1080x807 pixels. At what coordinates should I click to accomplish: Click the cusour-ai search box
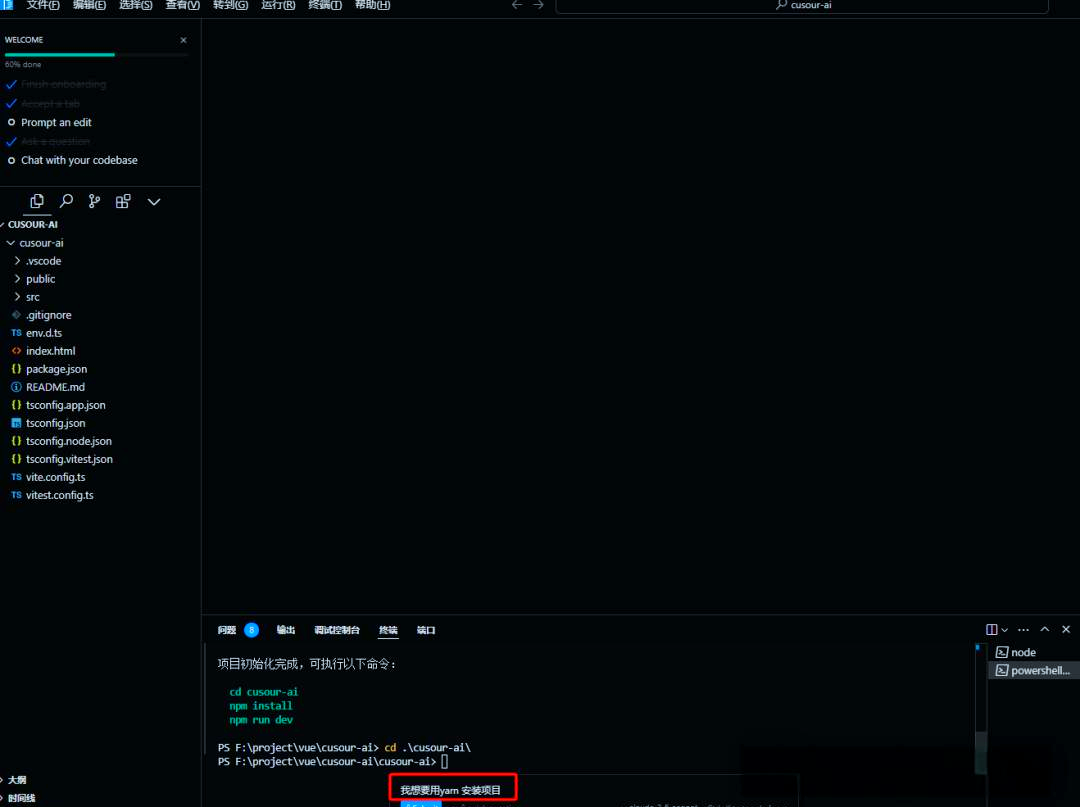point(802,5)
